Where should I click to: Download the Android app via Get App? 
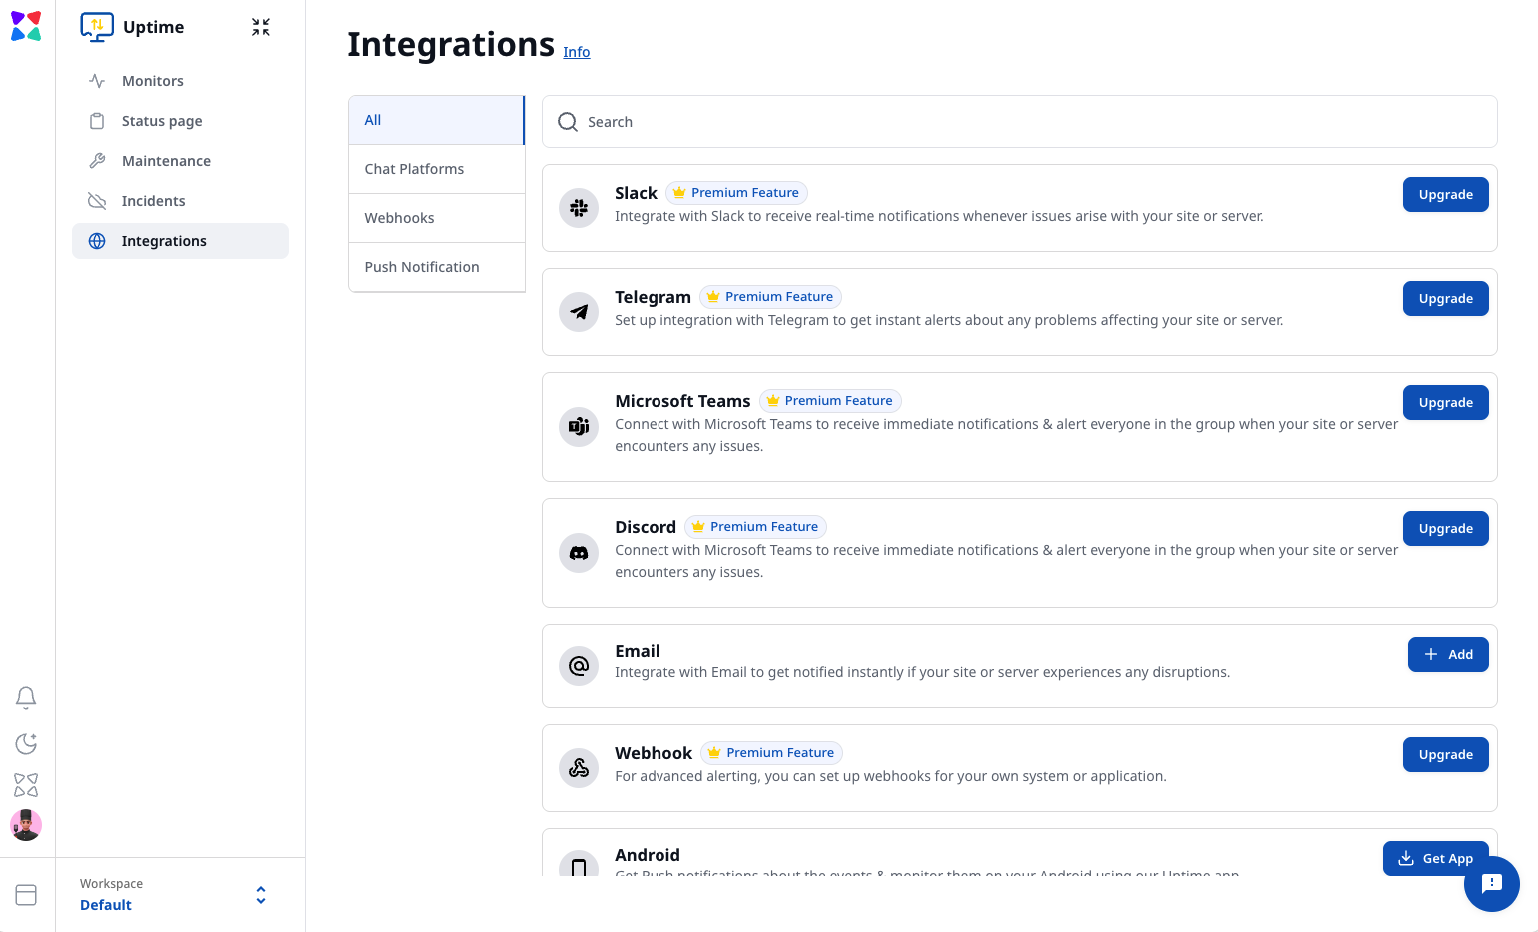(1435, 858)
